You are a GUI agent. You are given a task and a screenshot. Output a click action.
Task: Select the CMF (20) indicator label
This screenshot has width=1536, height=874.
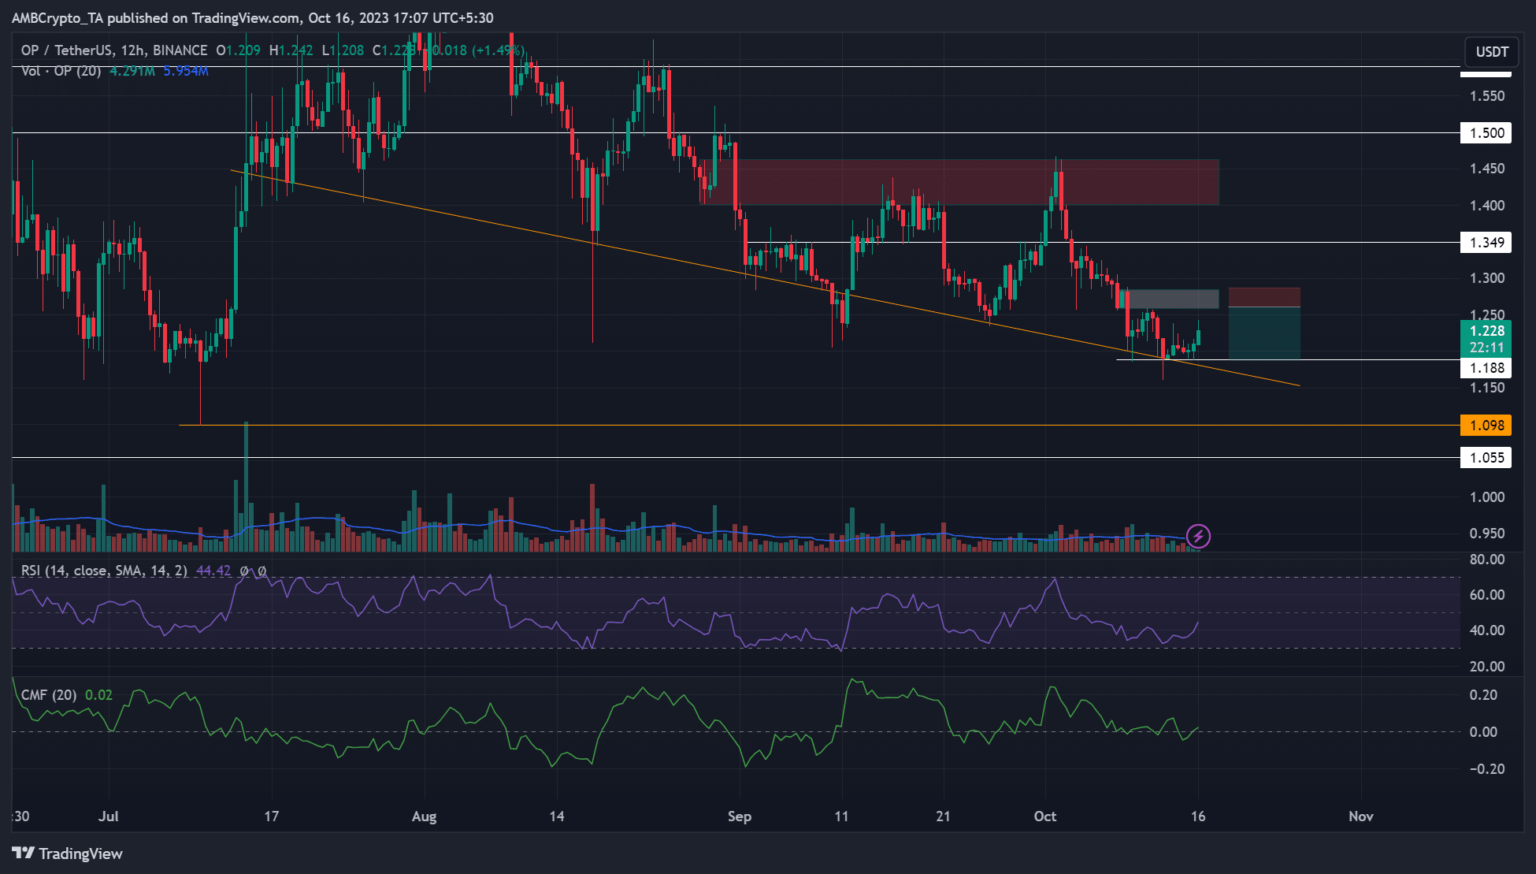pos(49,695)
